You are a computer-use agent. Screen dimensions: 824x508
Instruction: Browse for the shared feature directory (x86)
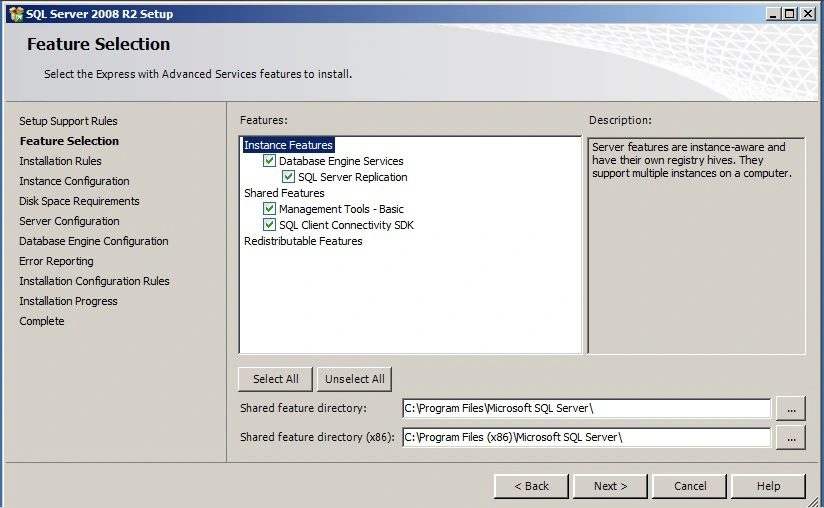click(790, 437)
